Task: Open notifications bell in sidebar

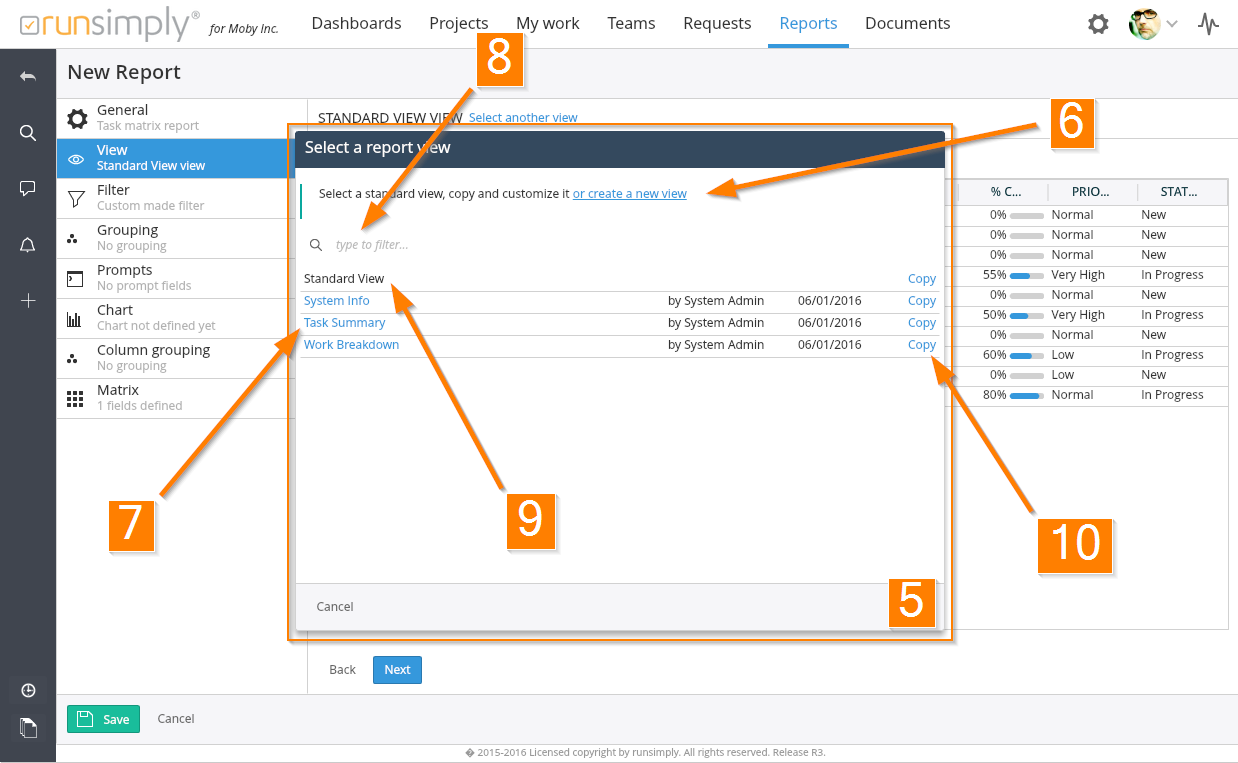Action: coord(28,245)
